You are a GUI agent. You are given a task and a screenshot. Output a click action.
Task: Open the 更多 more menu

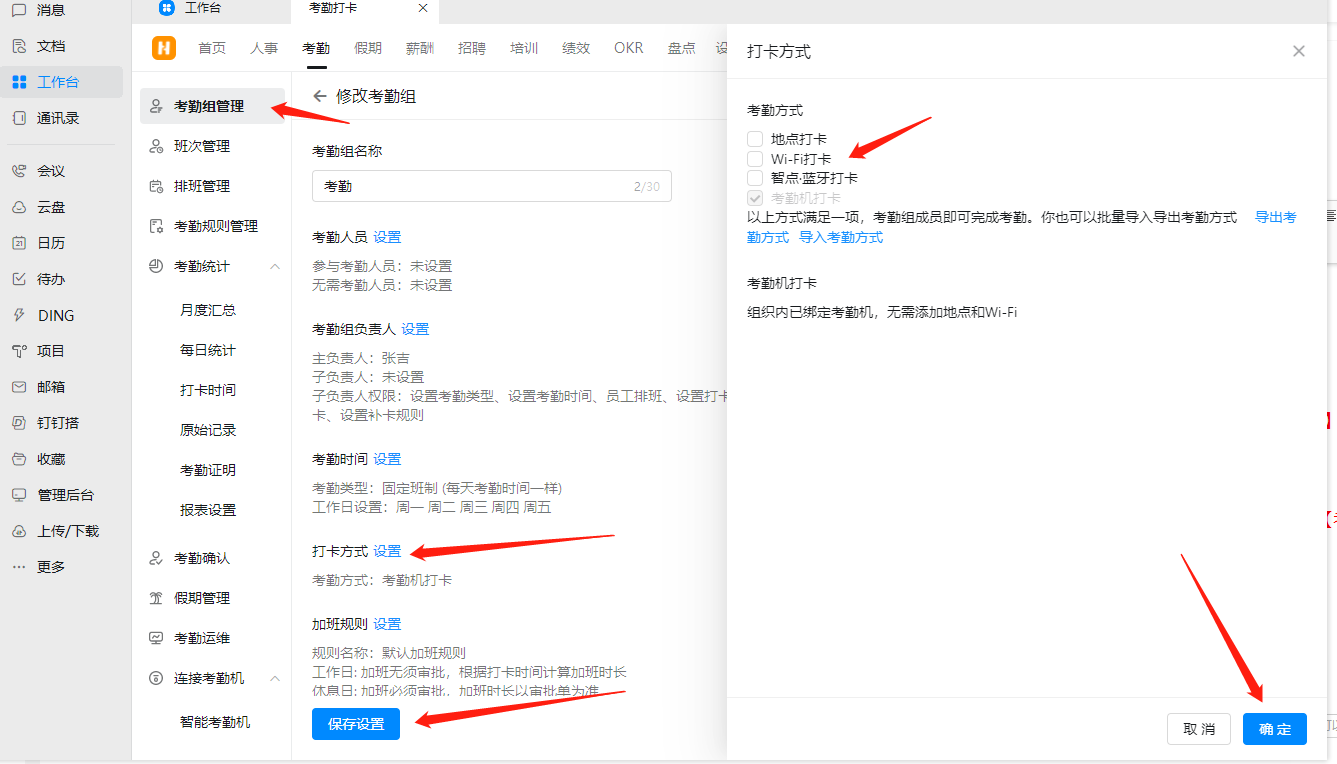tap(19, 567)
